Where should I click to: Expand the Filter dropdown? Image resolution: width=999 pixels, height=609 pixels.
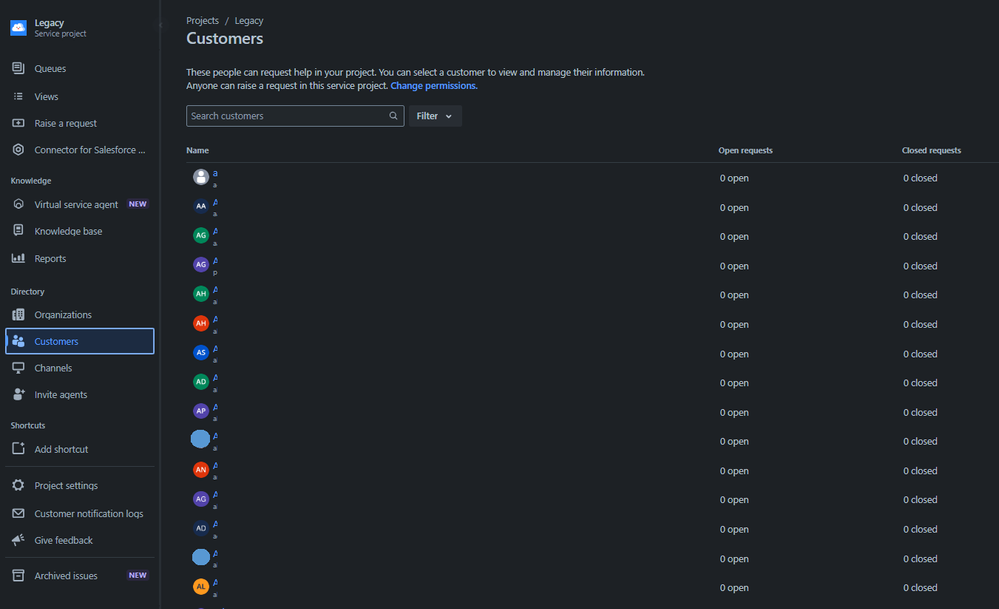pyautogui.click(x=434, y=116)
